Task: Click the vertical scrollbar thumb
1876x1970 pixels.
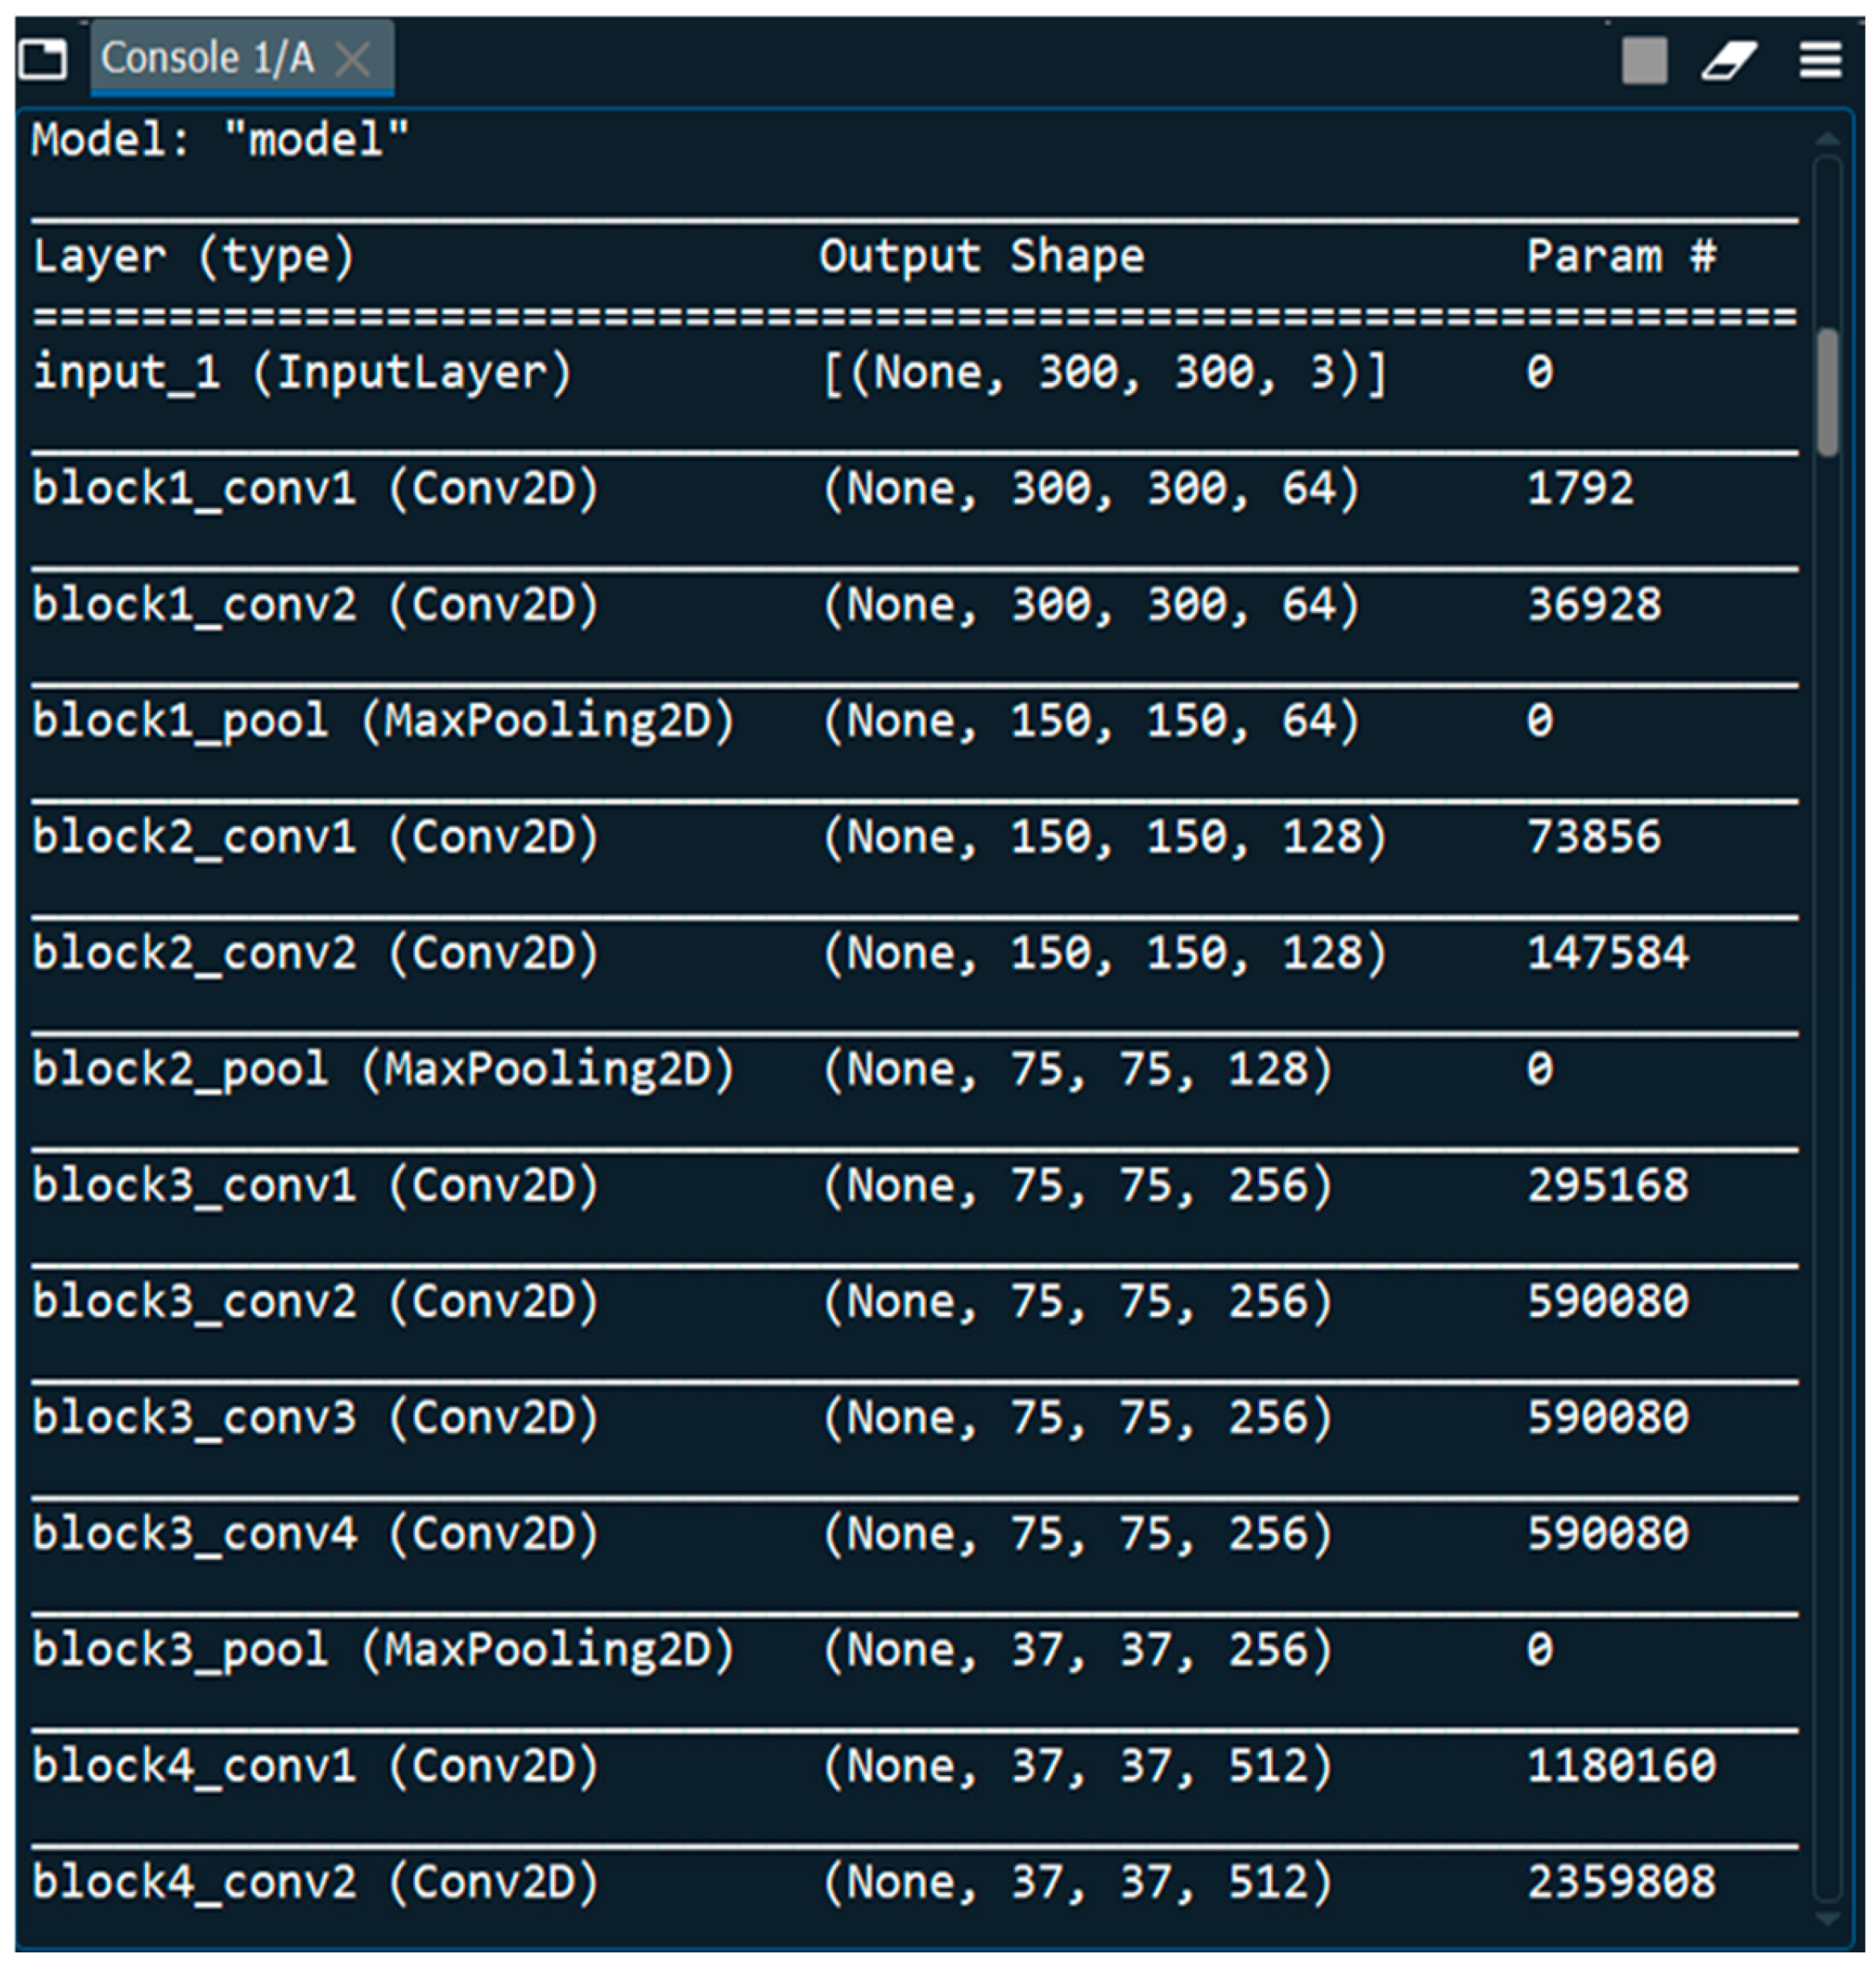Action: tap(1827, 392)
